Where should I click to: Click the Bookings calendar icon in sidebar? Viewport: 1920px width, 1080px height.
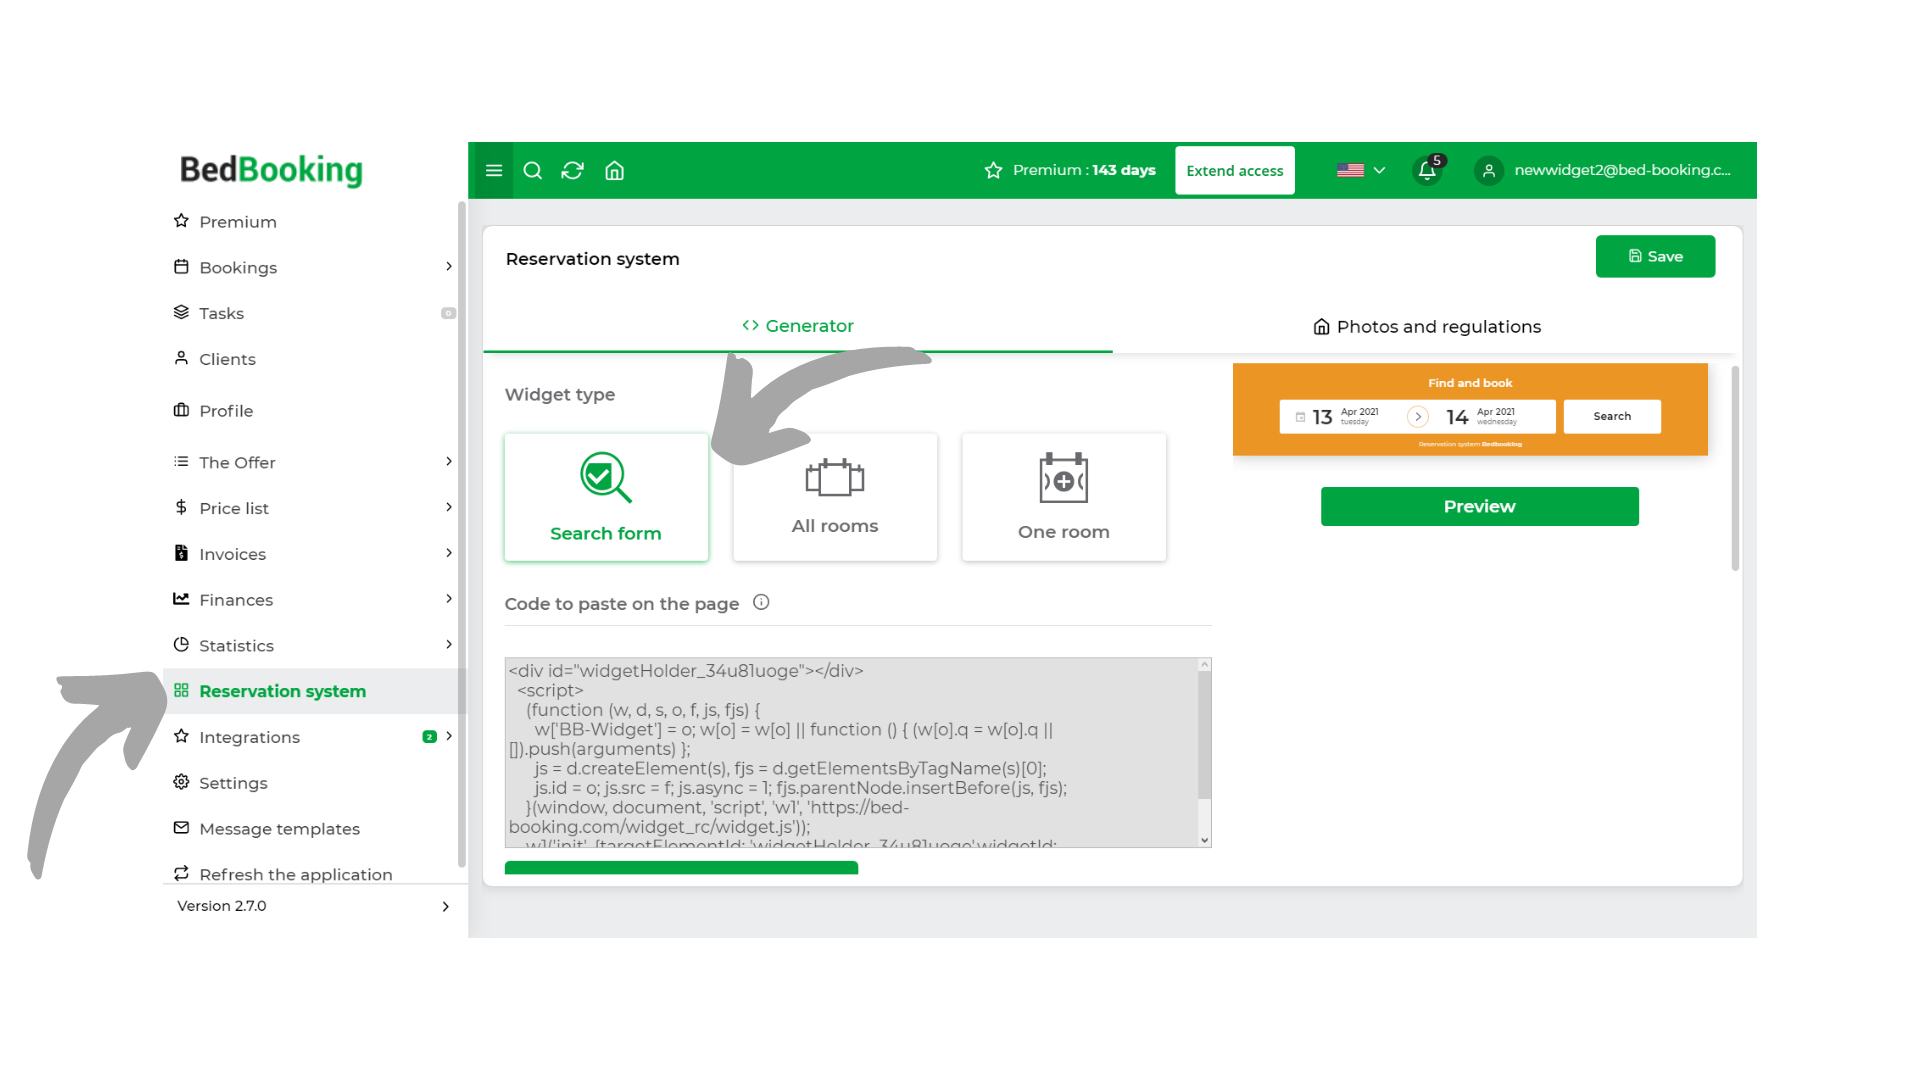(181, 267)
